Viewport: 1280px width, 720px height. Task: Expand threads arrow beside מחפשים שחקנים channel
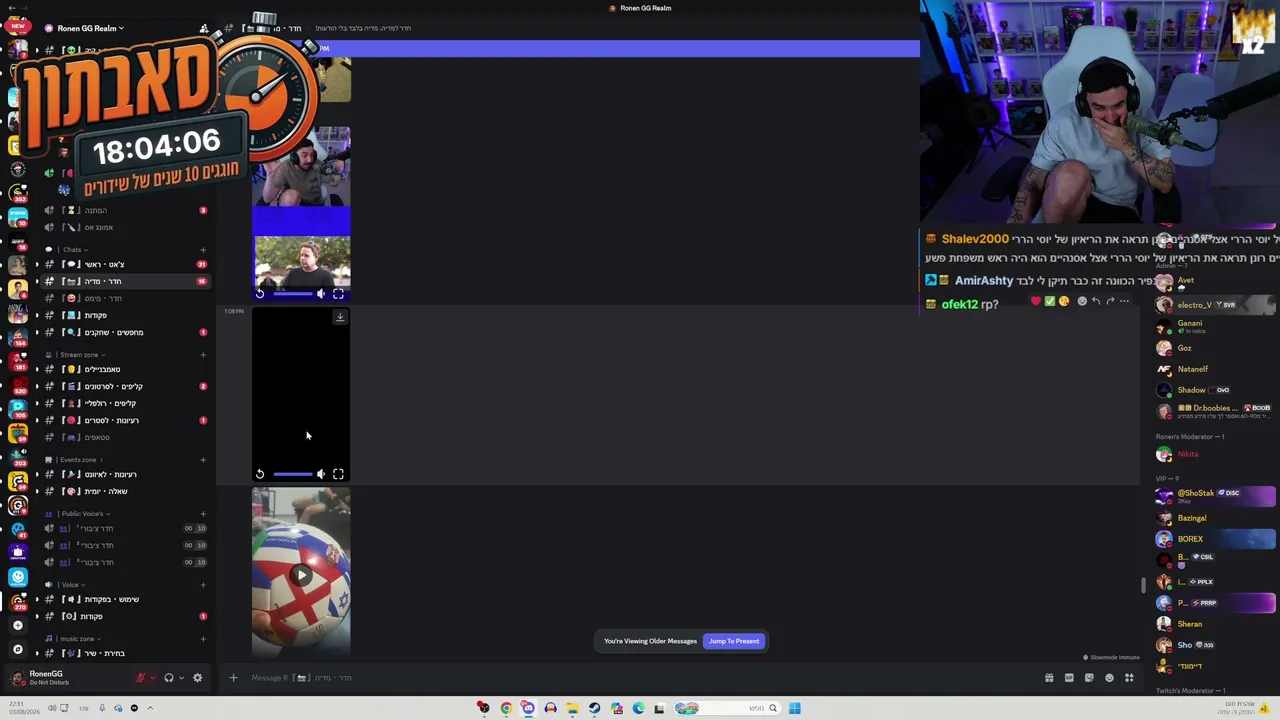tap(37, 333)
